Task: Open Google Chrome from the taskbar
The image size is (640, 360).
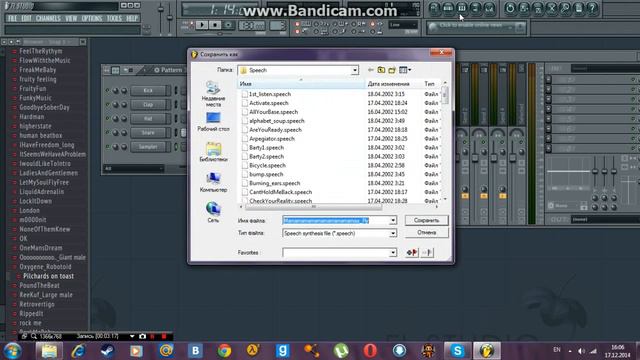Action: click(x=224, y=351)
